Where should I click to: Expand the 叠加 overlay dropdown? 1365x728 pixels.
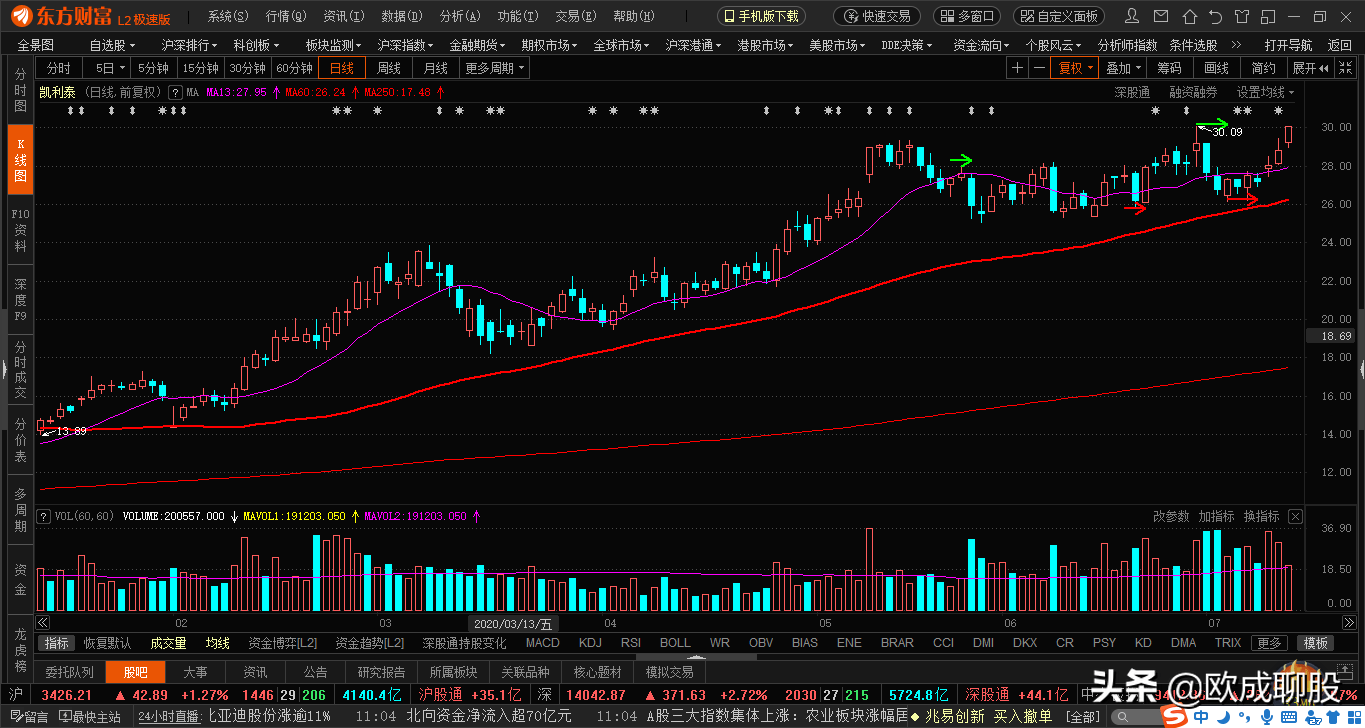1123,68
